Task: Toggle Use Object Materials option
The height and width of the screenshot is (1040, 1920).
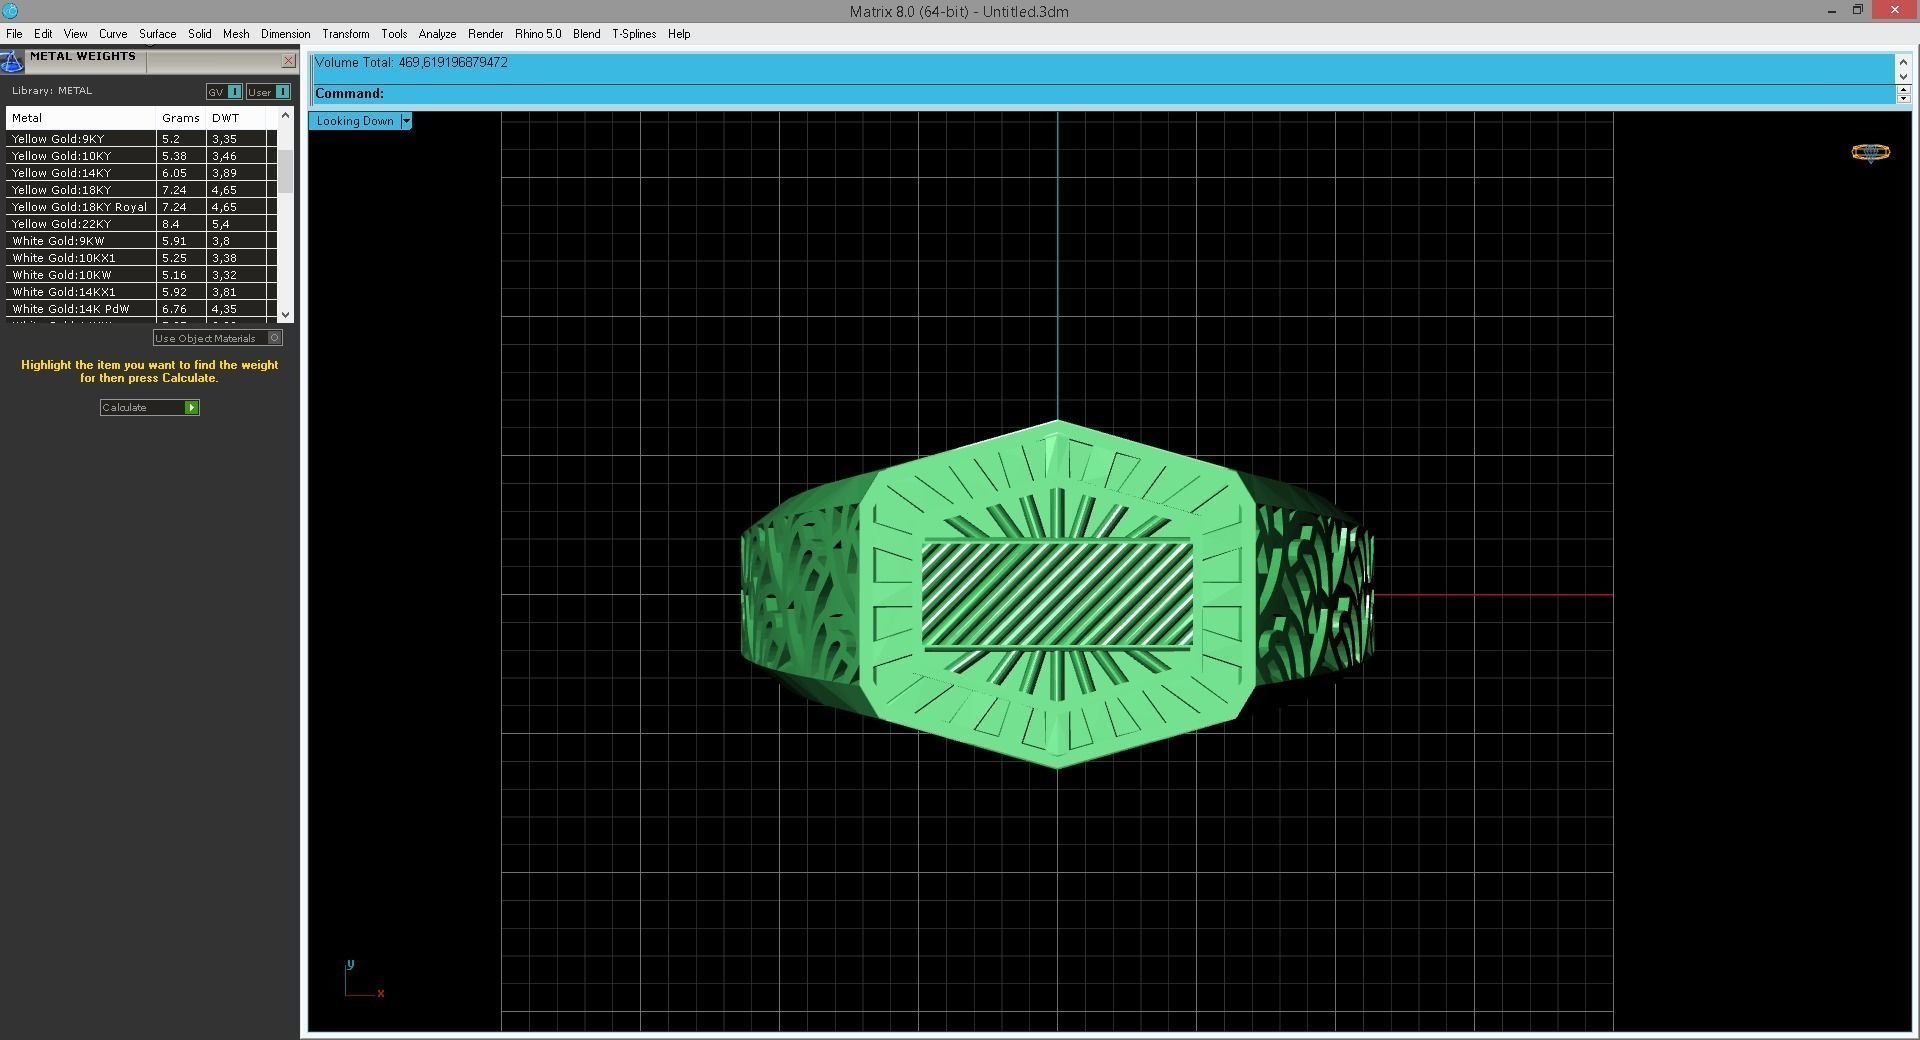Action: coord(217,338)
